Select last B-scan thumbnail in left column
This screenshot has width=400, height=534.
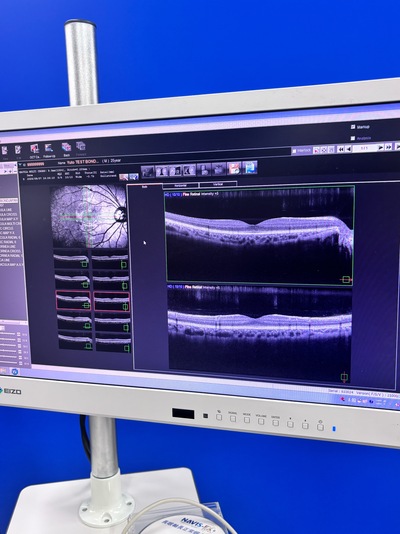(76, 341)
